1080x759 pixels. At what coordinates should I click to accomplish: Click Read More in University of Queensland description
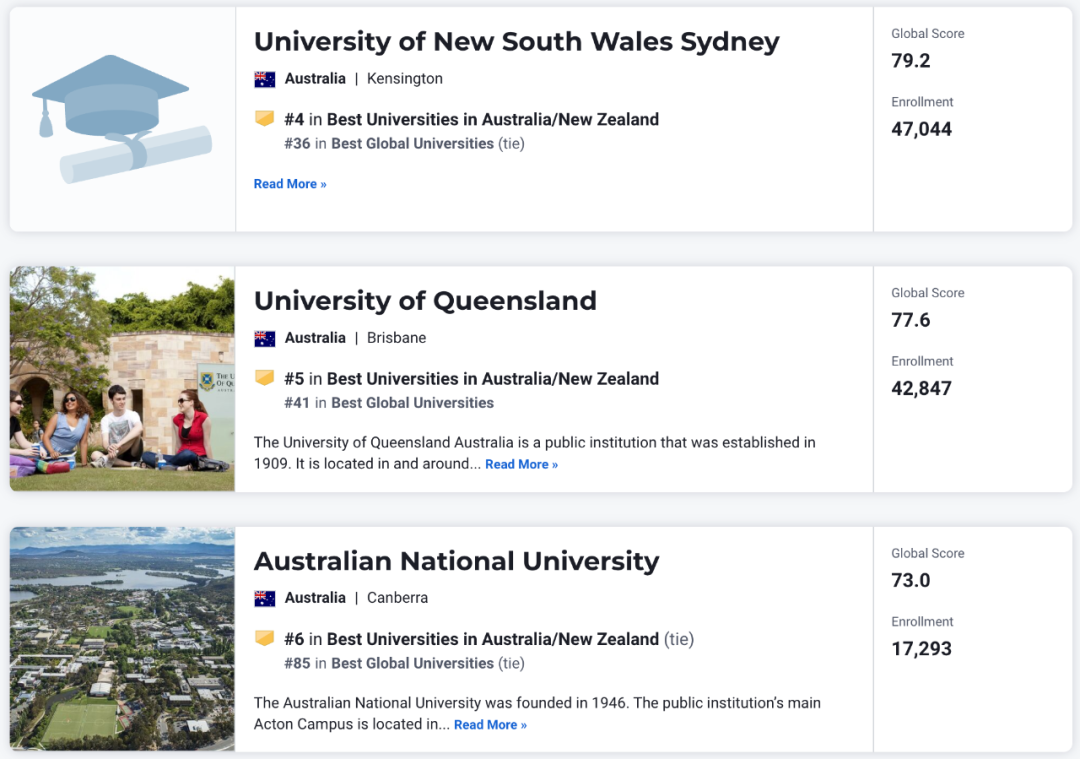tap(521, 464)
